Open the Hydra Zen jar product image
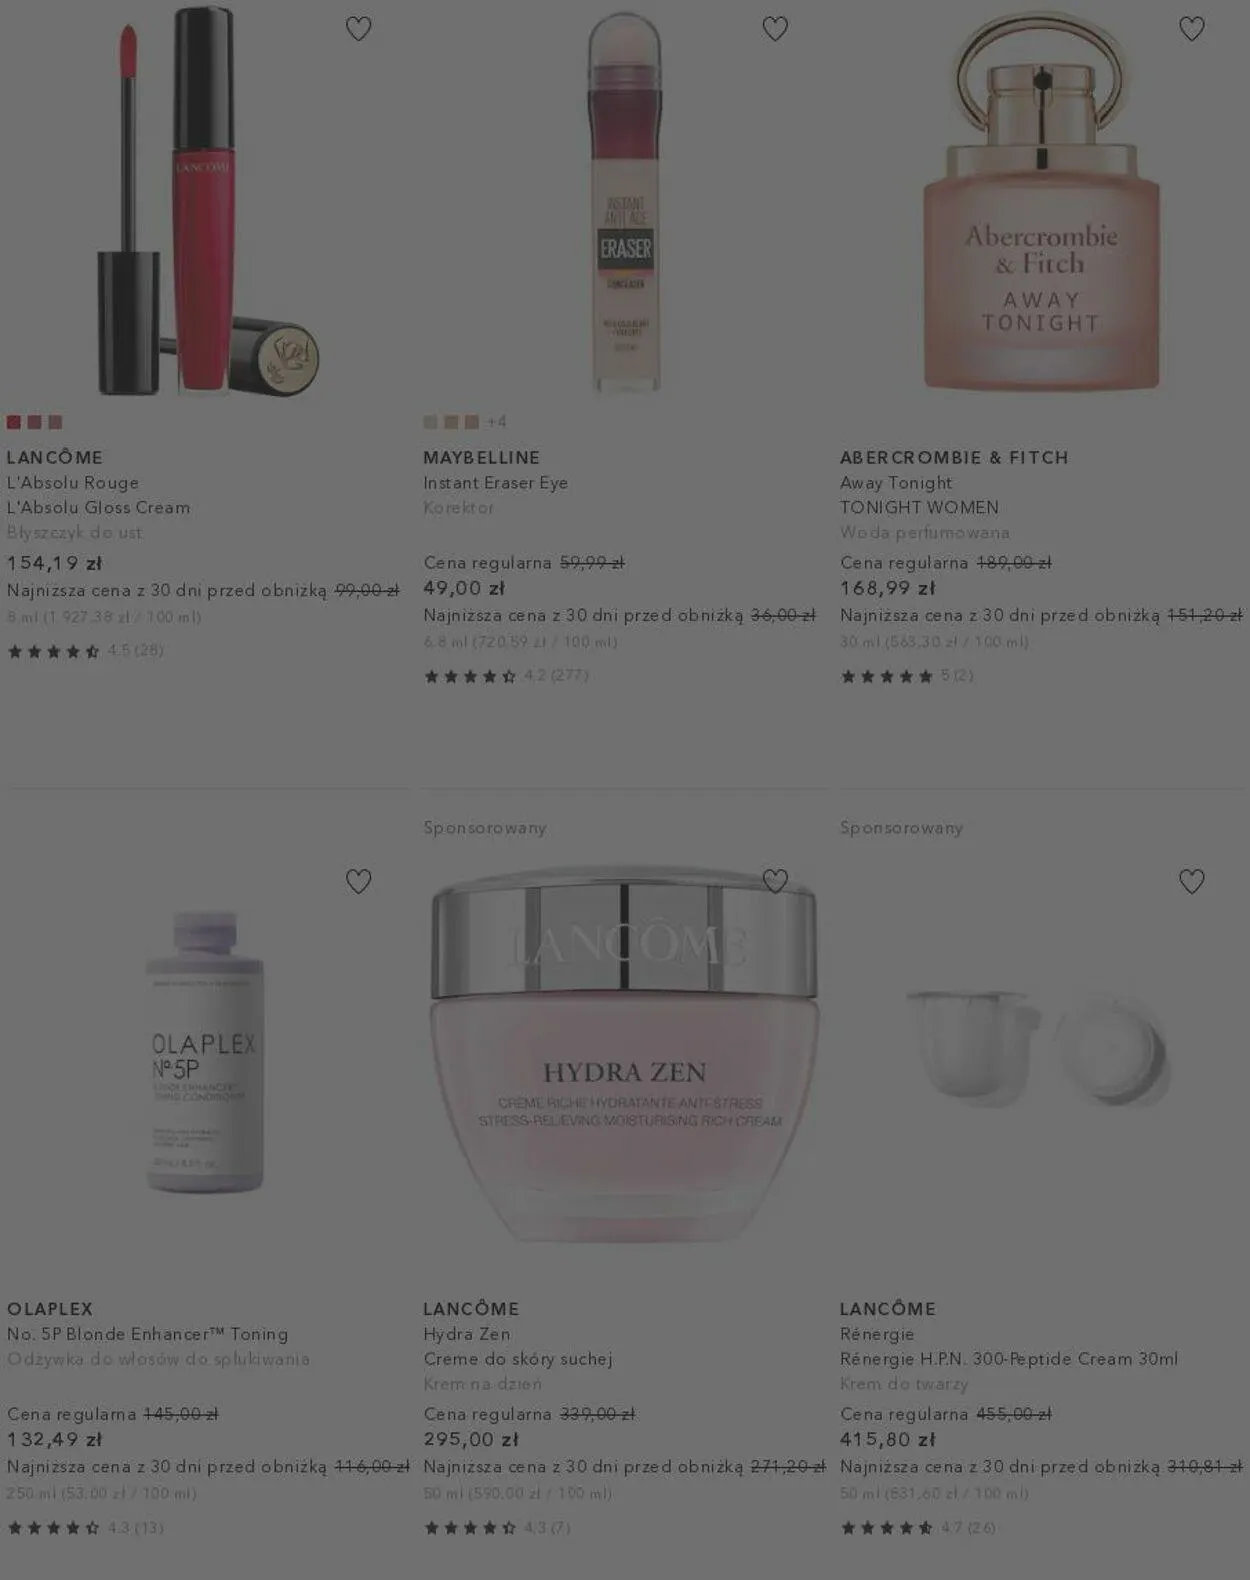Viewport: 1250px width, 1580px height. coord(625,1055)
